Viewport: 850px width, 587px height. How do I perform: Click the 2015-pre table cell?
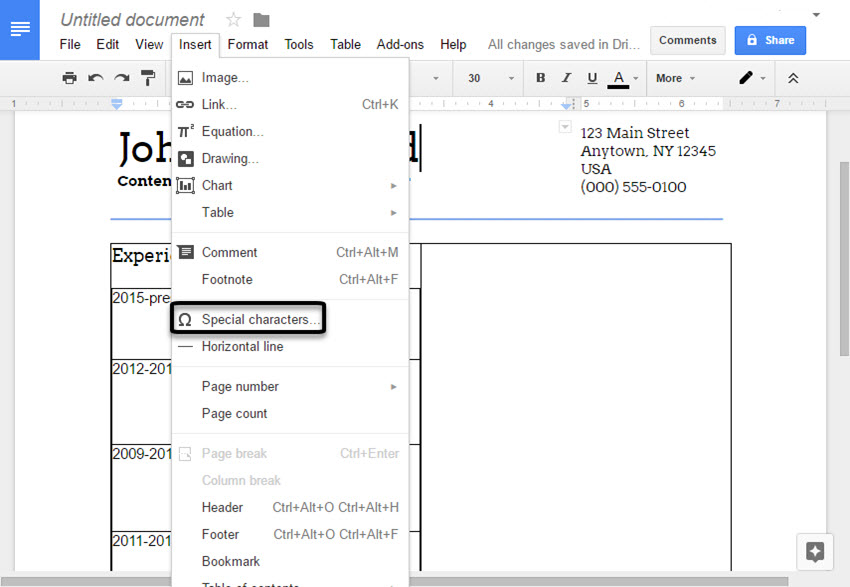[x=141, y=324]
